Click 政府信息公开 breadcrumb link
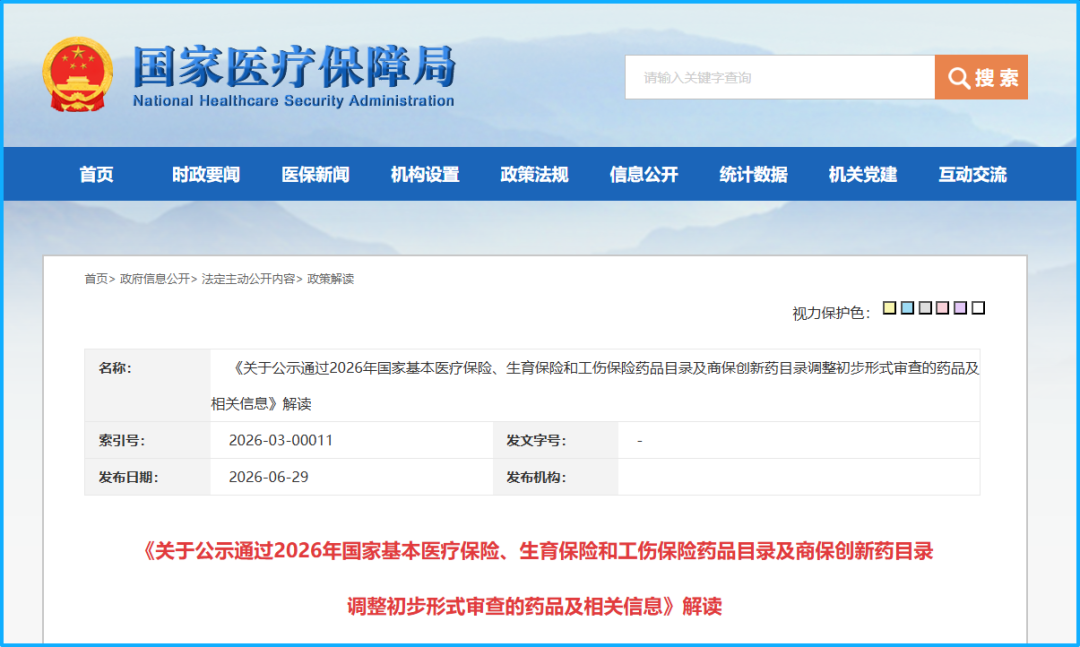Screen dimensions: 1080x647 coord(154,278)
